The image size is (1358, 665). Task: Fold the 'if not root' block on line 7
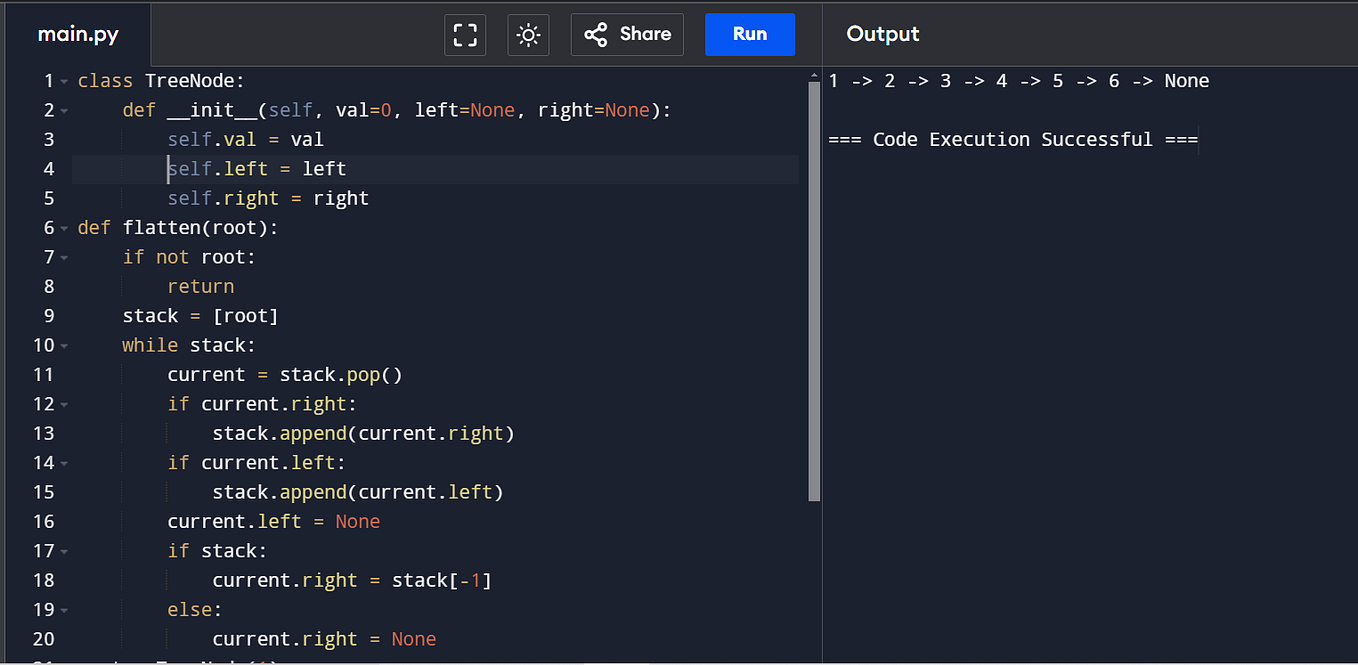(64, 258)
